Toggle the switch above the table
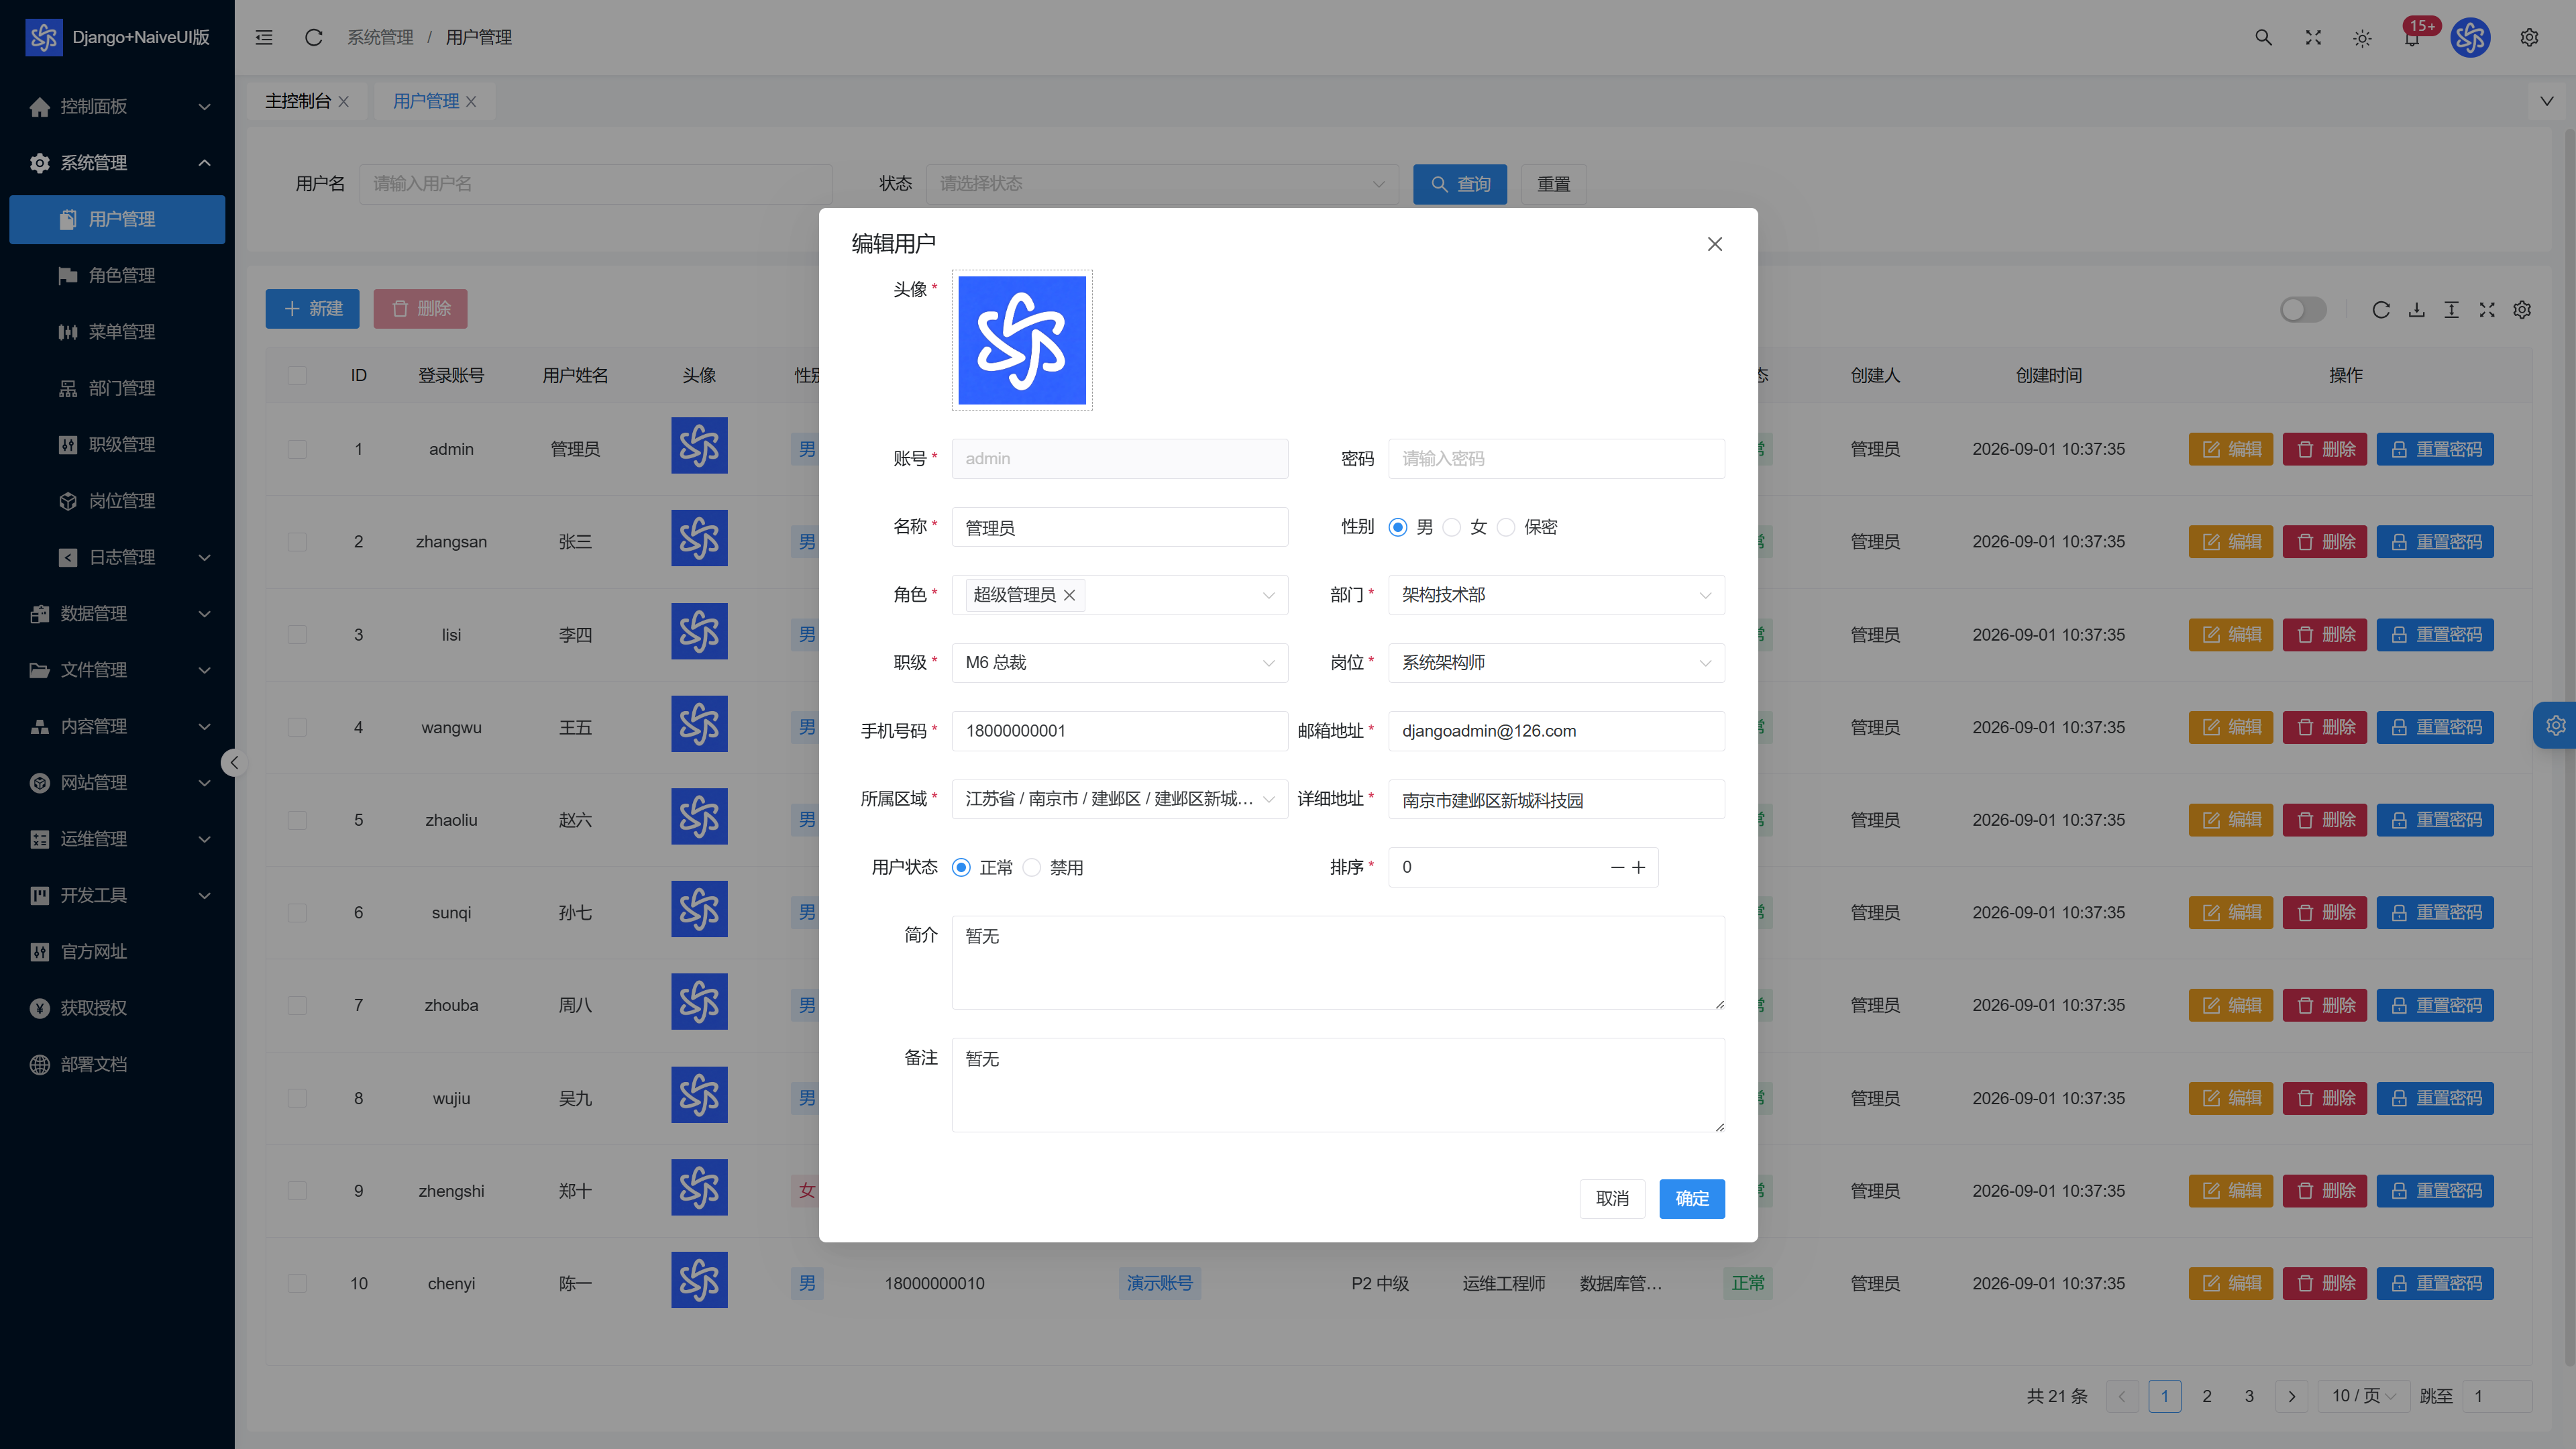Viewport: 2576px width, 1449px height. [x=2303, y=309]
